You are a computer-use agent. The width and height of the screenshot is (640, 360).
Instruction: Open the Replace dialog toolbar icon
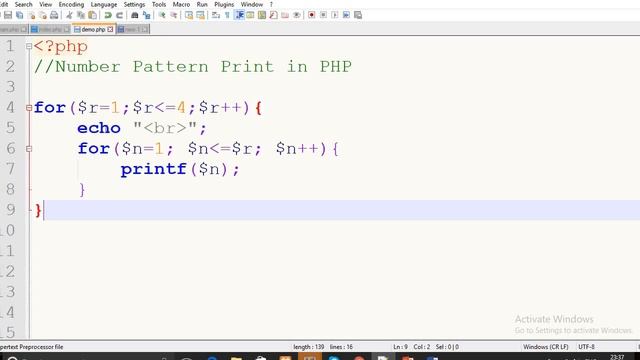146,15
